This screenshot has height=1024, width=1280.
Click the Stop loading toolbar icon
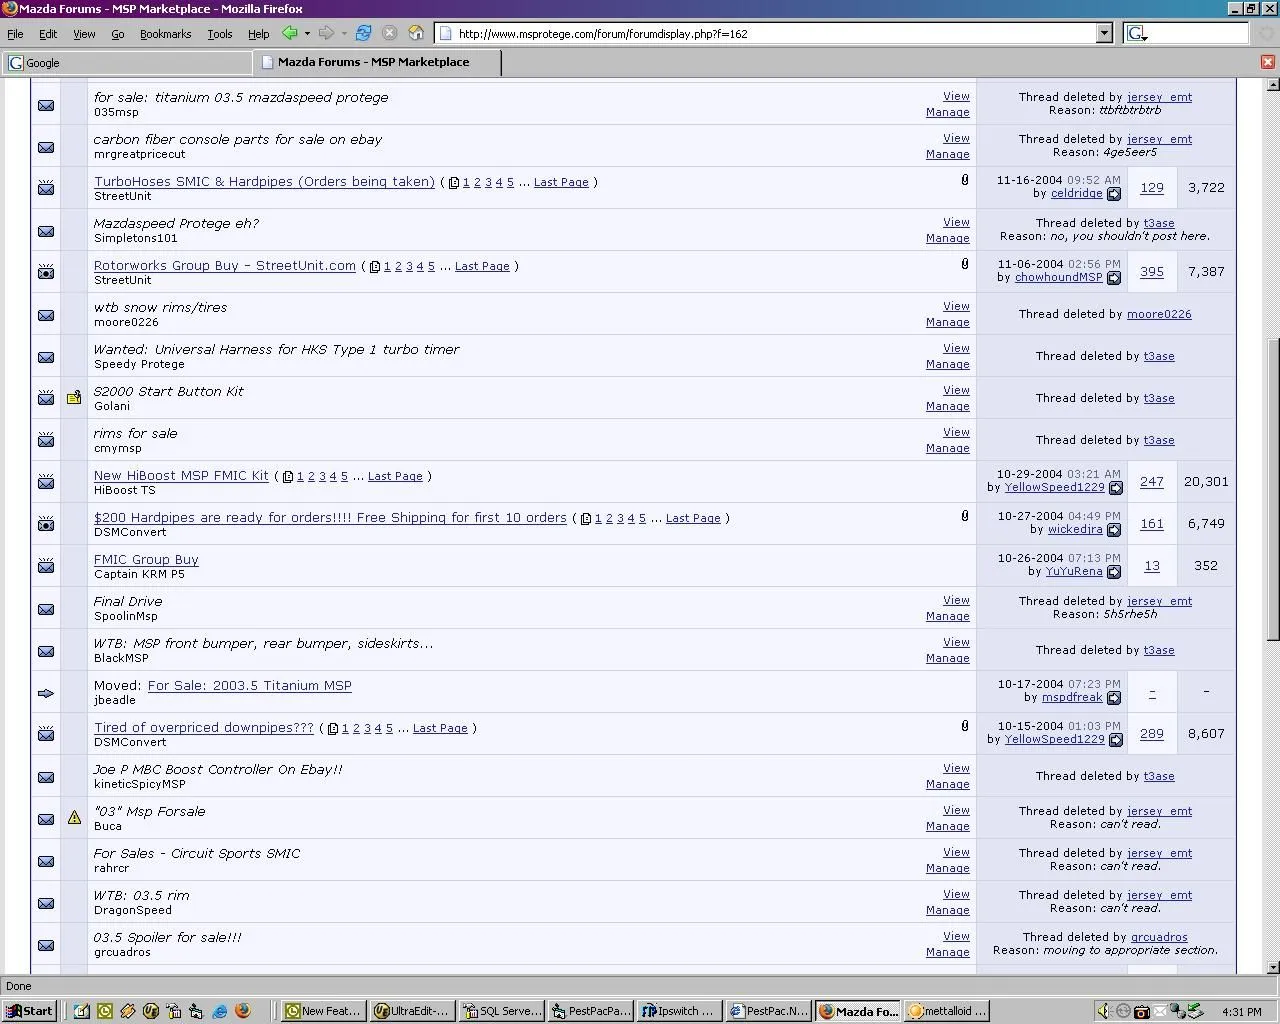[x=390, y=33]
